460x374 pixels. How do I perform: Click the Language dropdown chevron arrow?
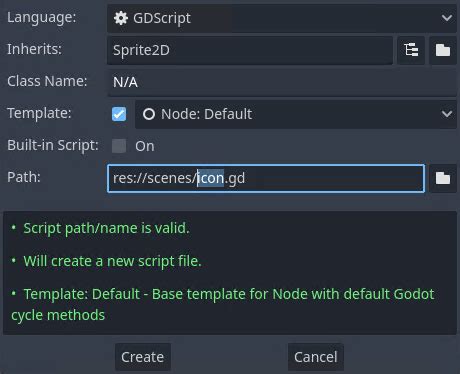pos(447,18)
